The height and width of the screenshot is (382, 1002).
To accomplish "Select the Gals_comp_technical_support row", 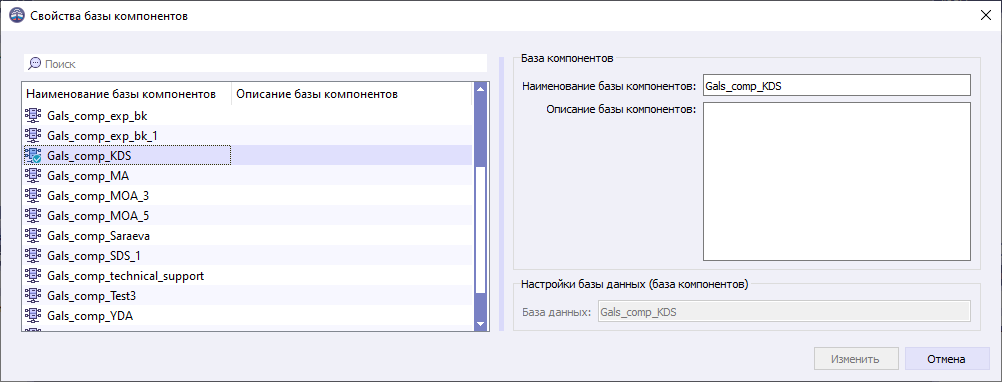I will click(247, 275).
